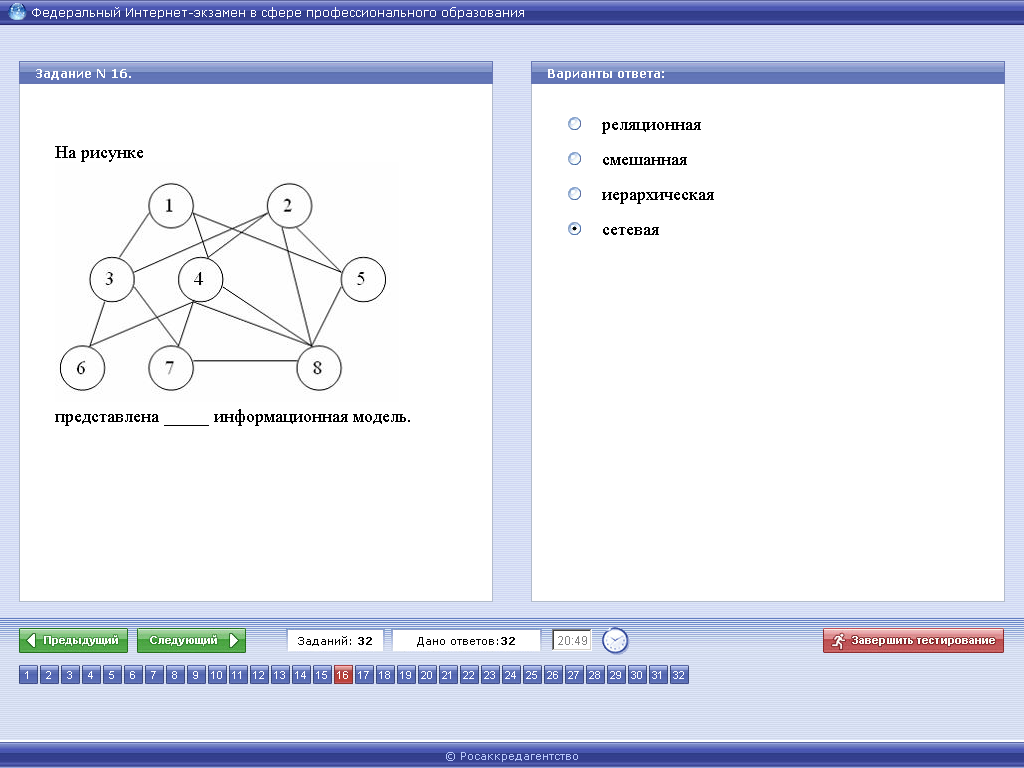Choose the 'иерархическая' answer option

click(574, 194)
